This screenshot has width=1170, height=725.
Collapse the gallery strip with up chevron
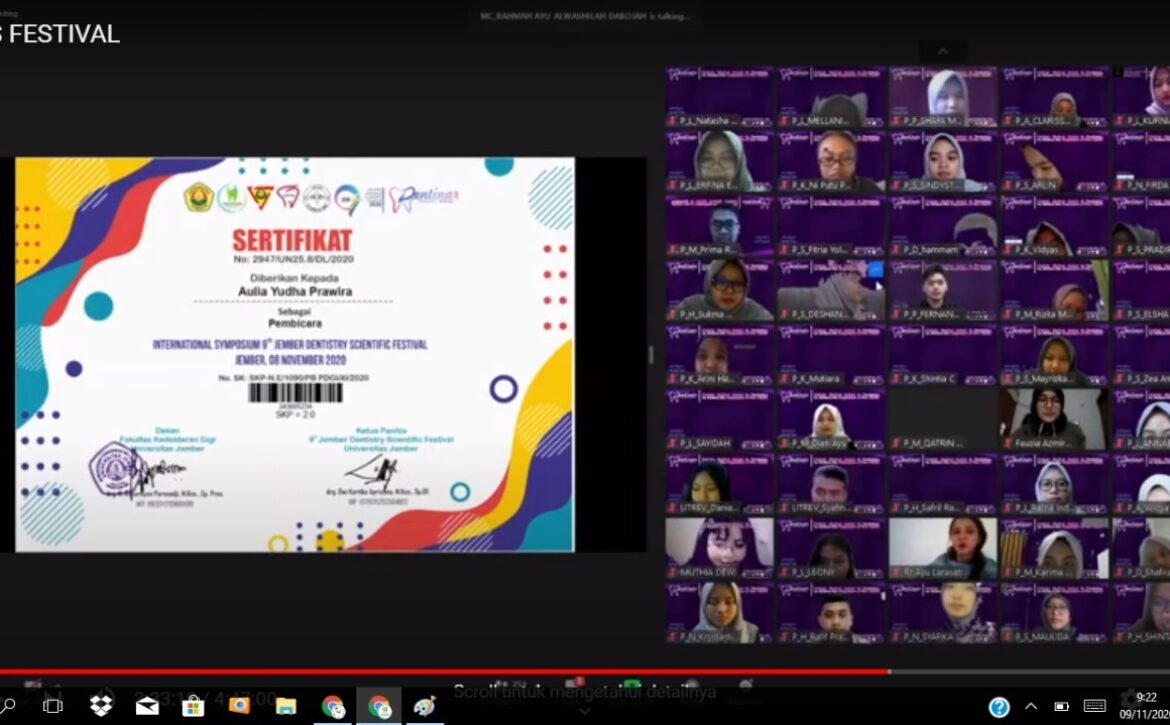pyautogui.click(x=943, y=51)
